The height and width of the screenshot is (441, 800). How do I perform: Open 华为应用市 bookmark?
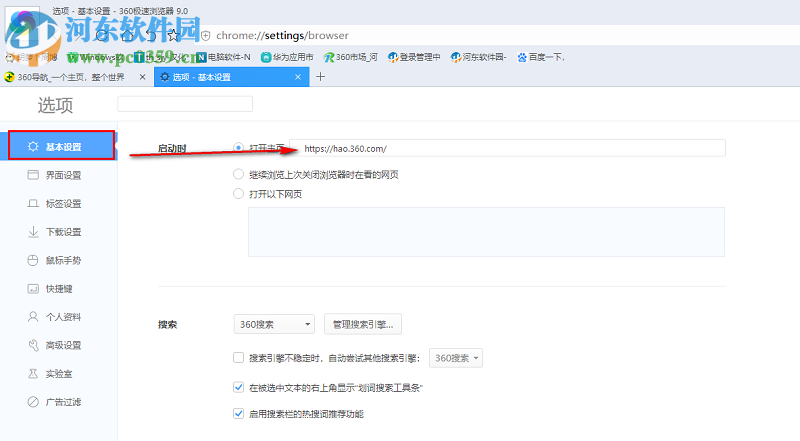tap(287, 57)
